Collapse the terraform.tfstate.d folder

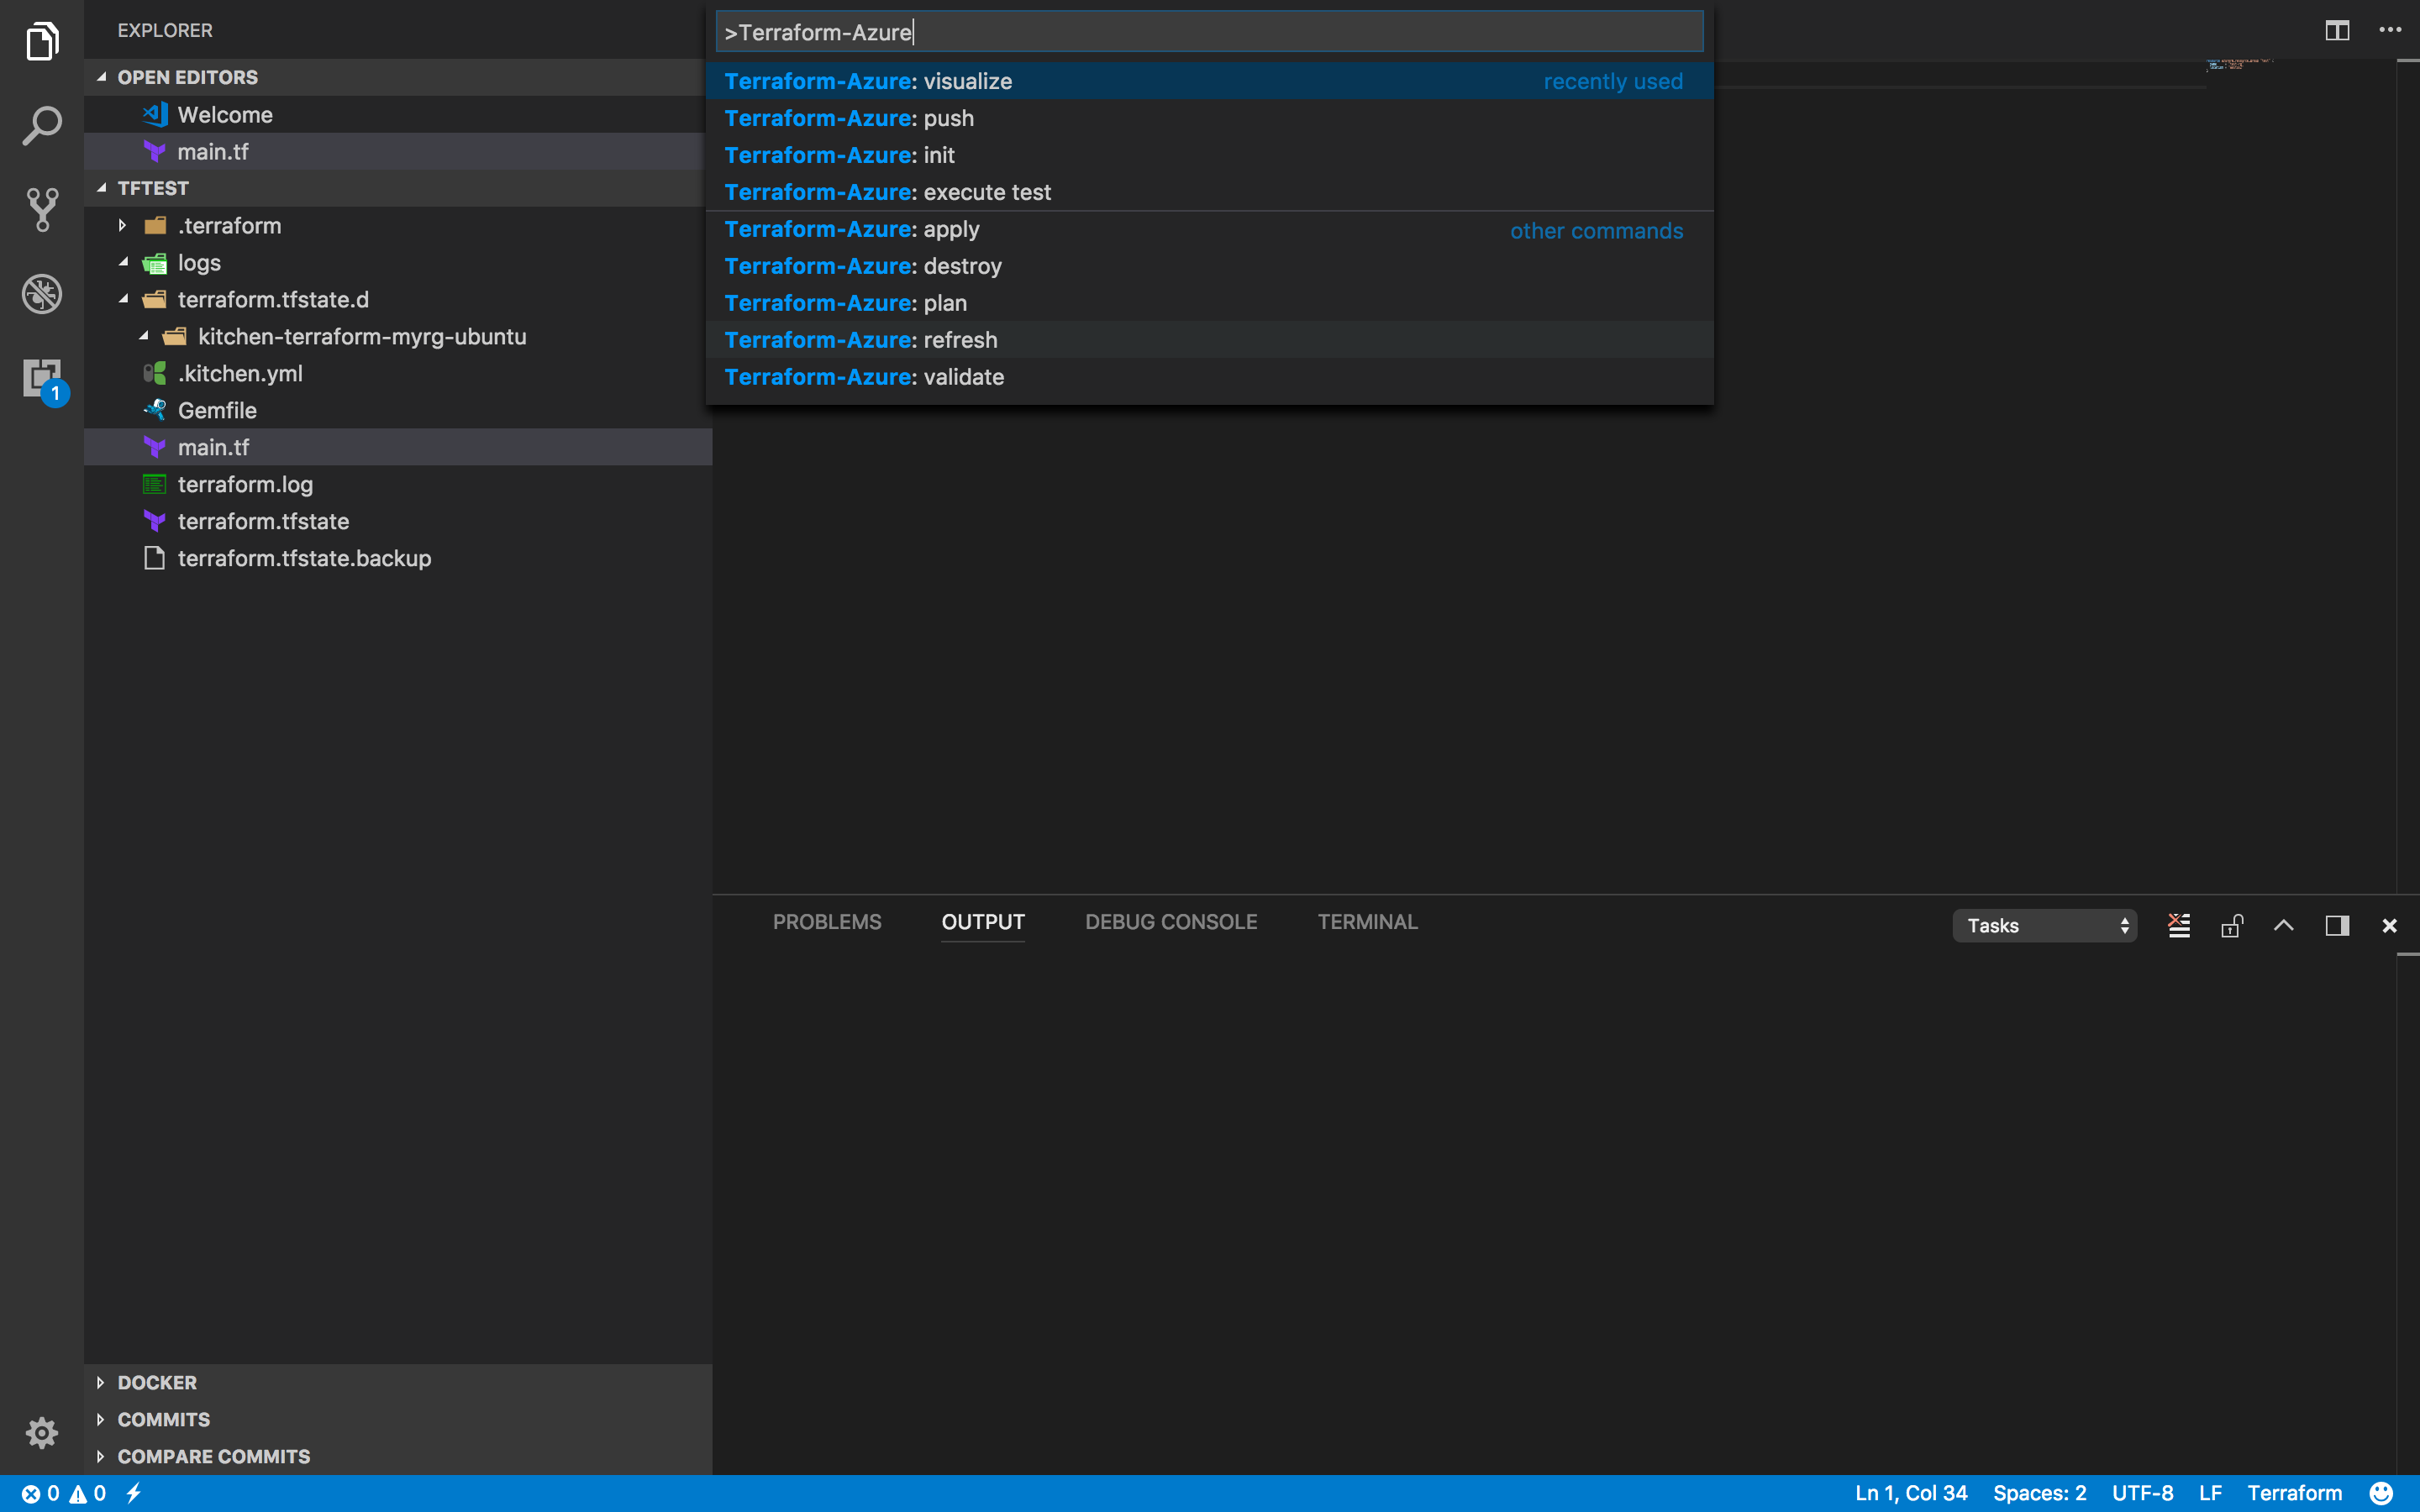(398, 299)
